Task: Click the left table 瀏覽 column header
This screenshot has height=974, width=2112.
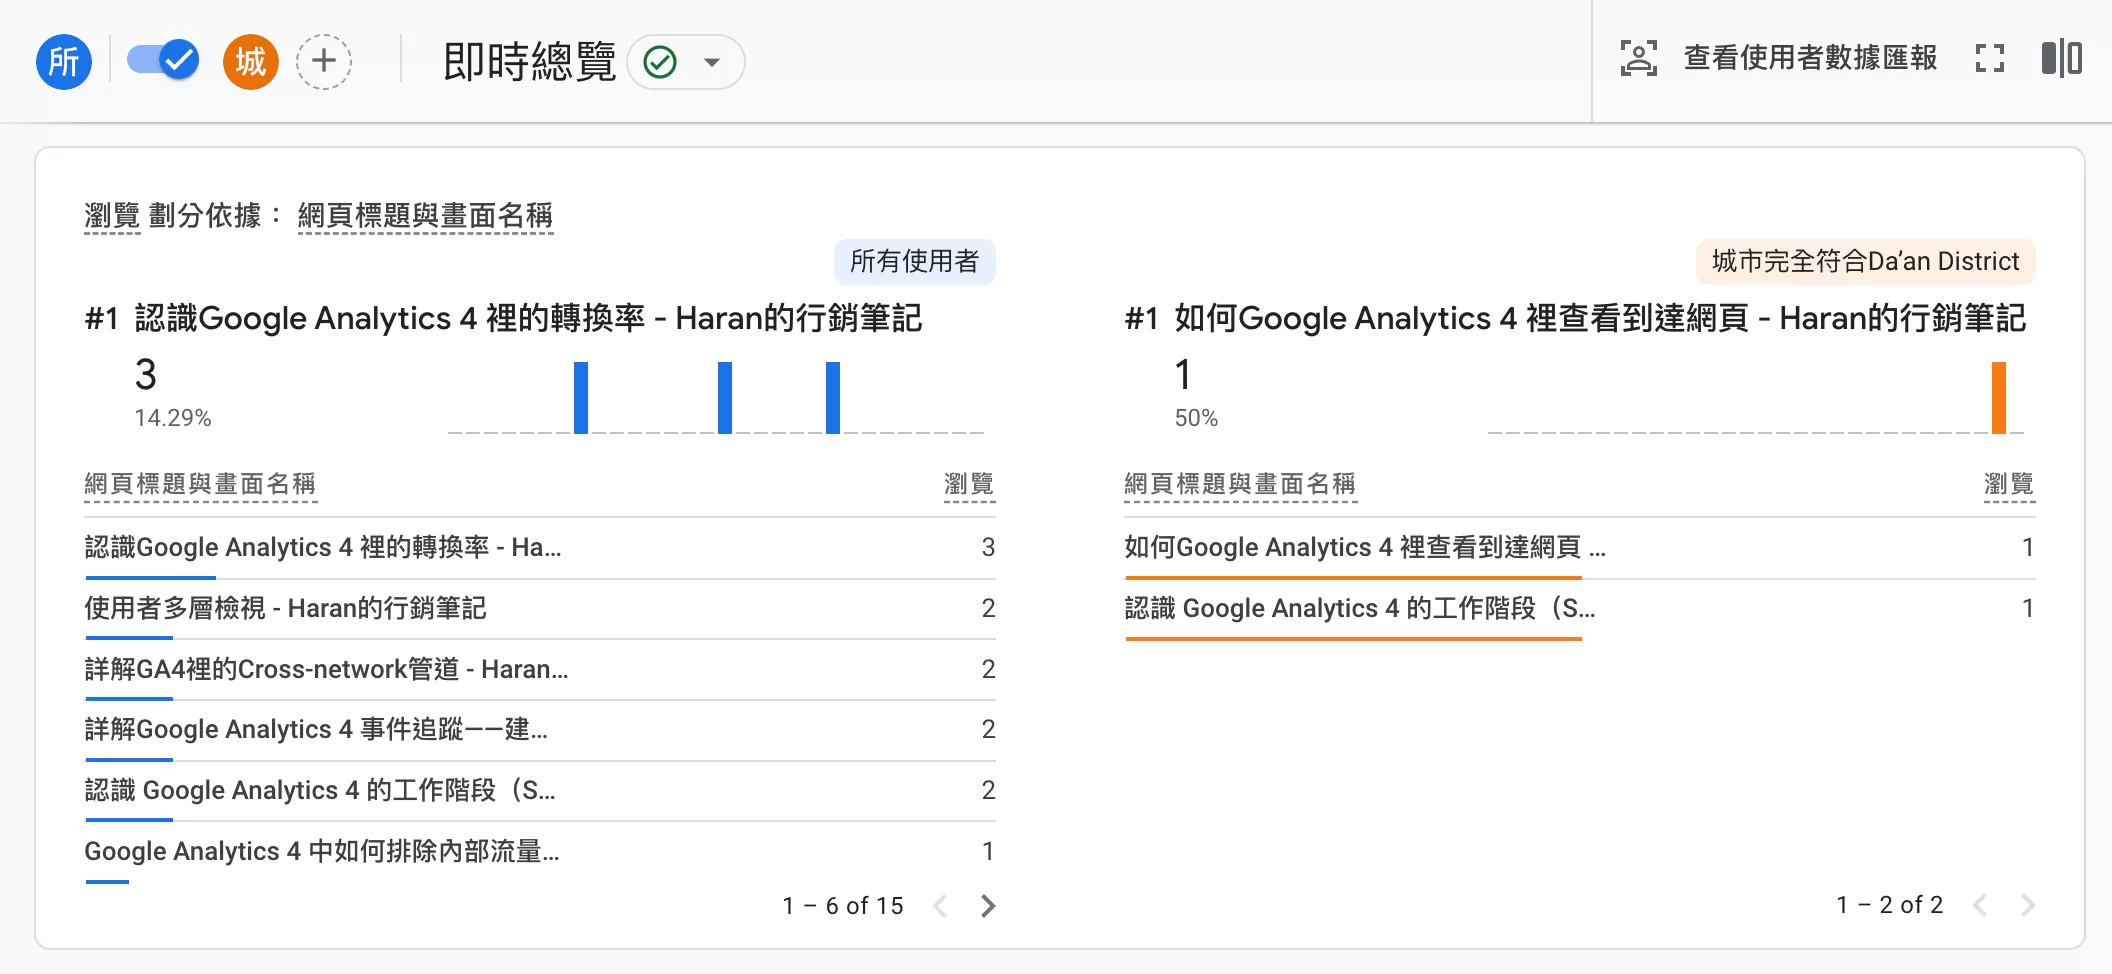Action: pyautogui.click(x=969, y=484)
